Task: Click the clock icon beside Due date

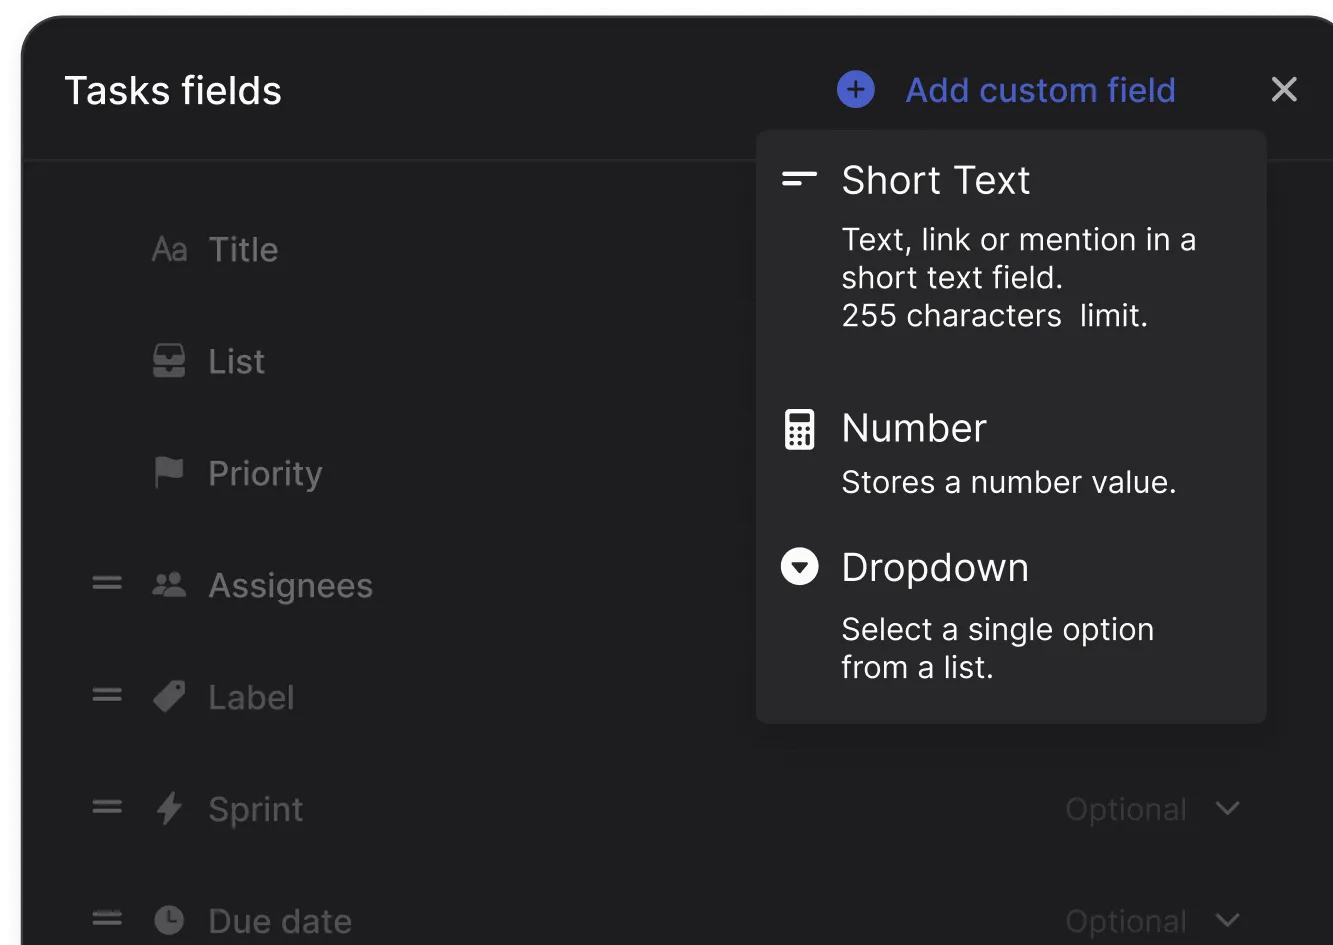Action: click(169, 919)
